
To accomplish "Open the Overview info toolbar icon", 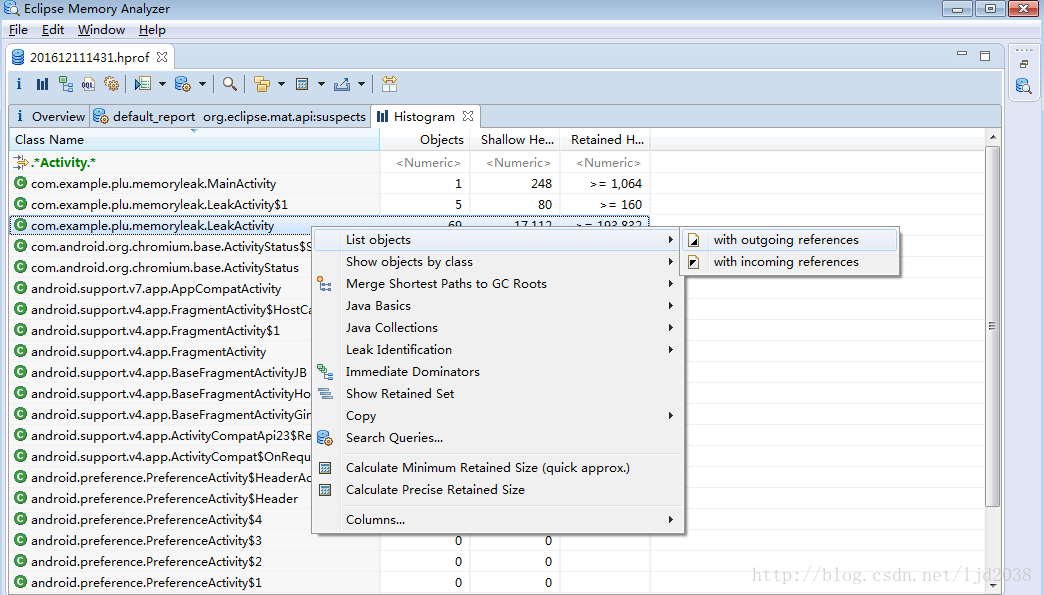I will pyautogui.click(x=19, y=84).
